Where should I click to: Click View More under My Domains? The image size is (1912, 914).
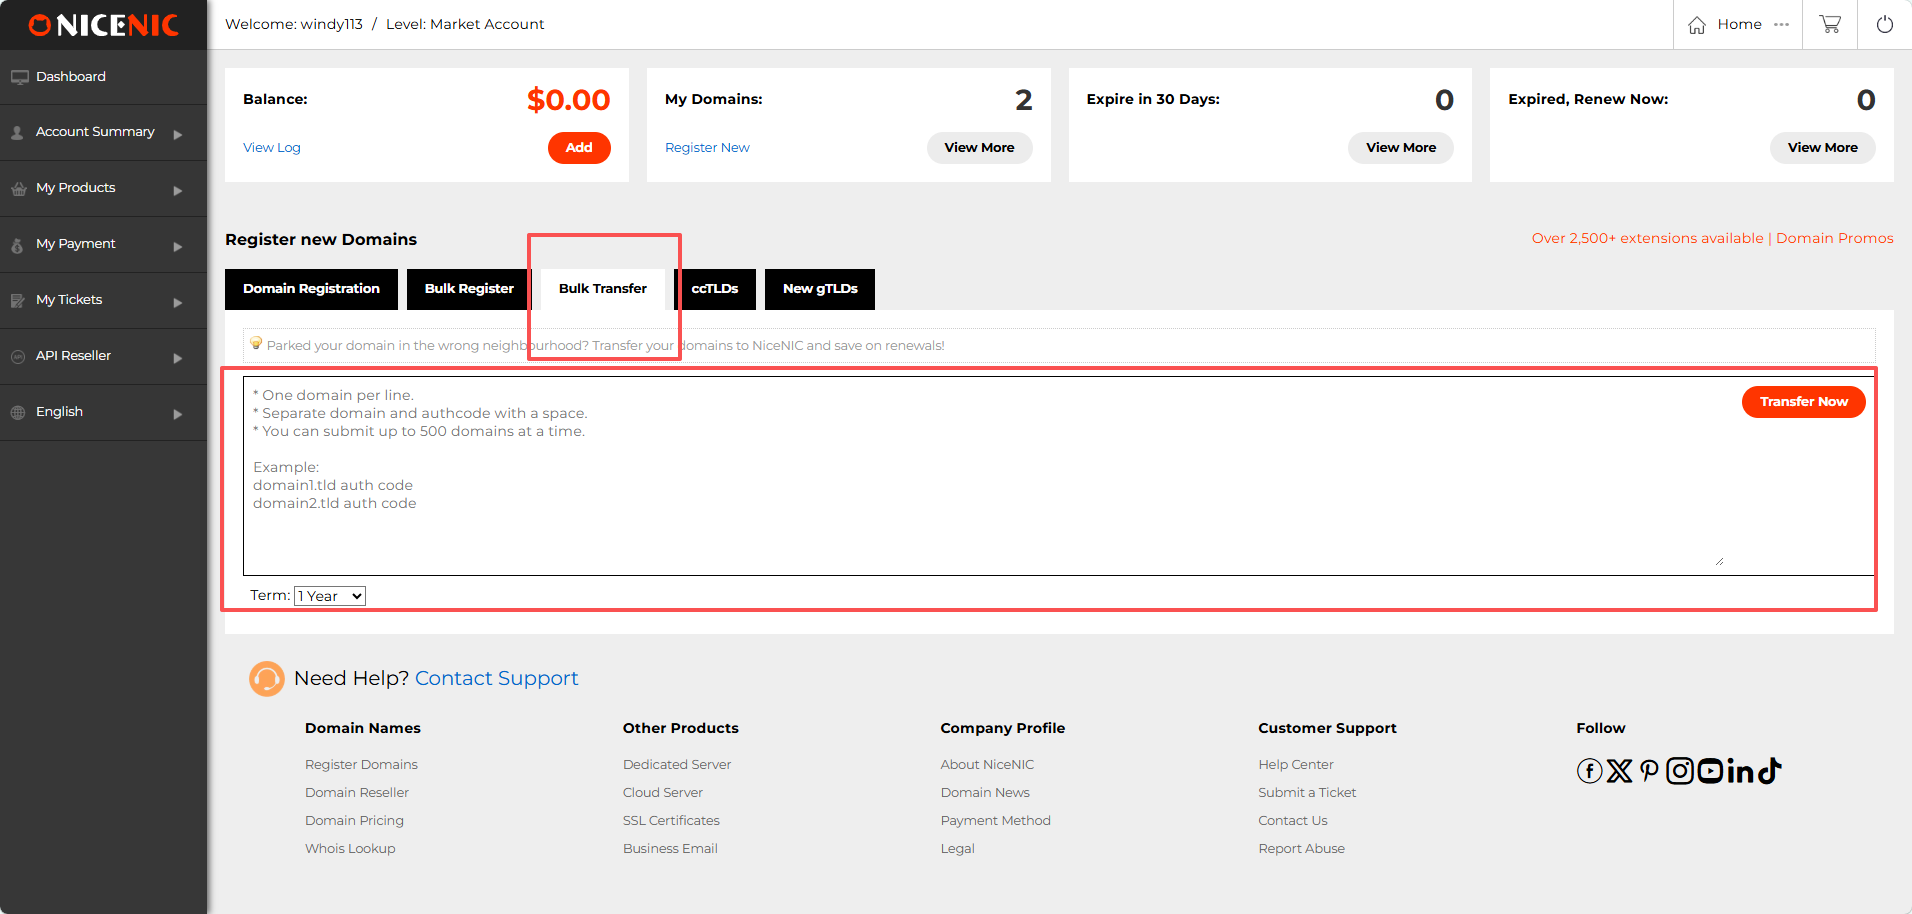point(979,148)
